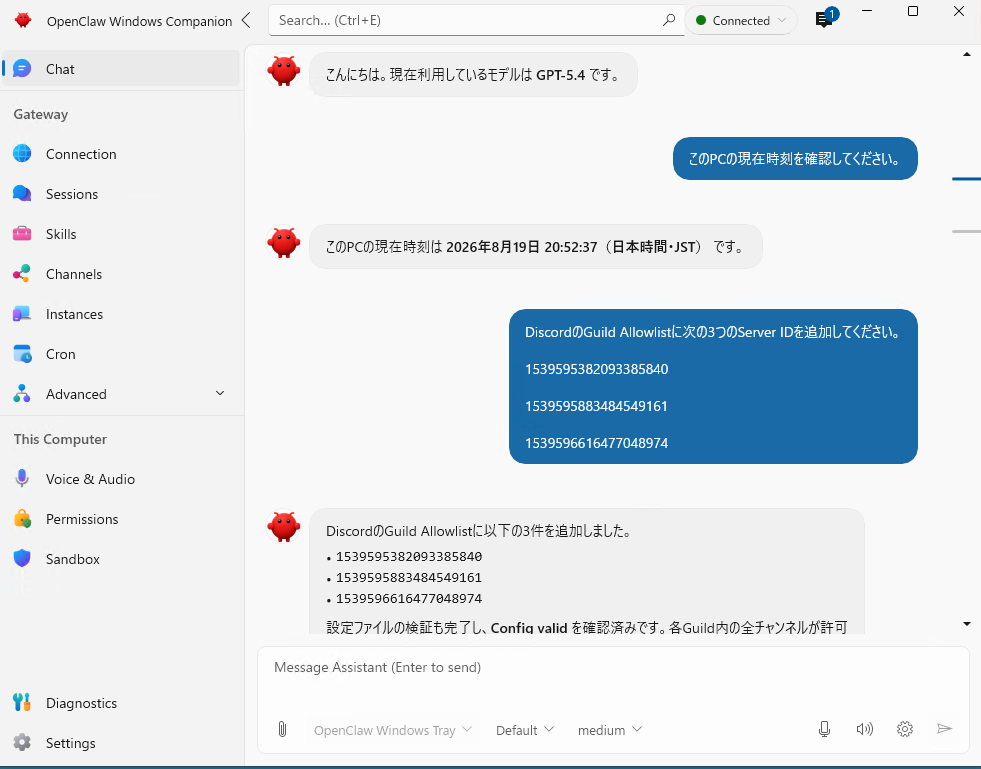Click ID 1539596616477048974 in the blue user message

pyautogui.click(x=596, y=442)
